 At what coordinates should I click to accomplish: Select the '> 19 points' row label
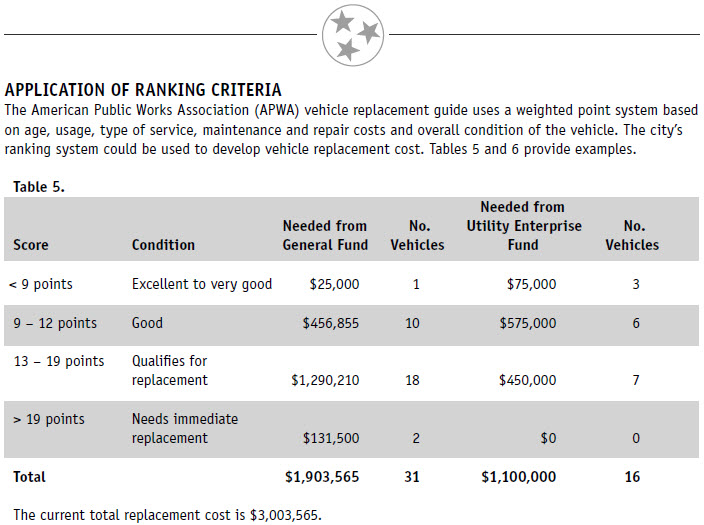[48, 419]
